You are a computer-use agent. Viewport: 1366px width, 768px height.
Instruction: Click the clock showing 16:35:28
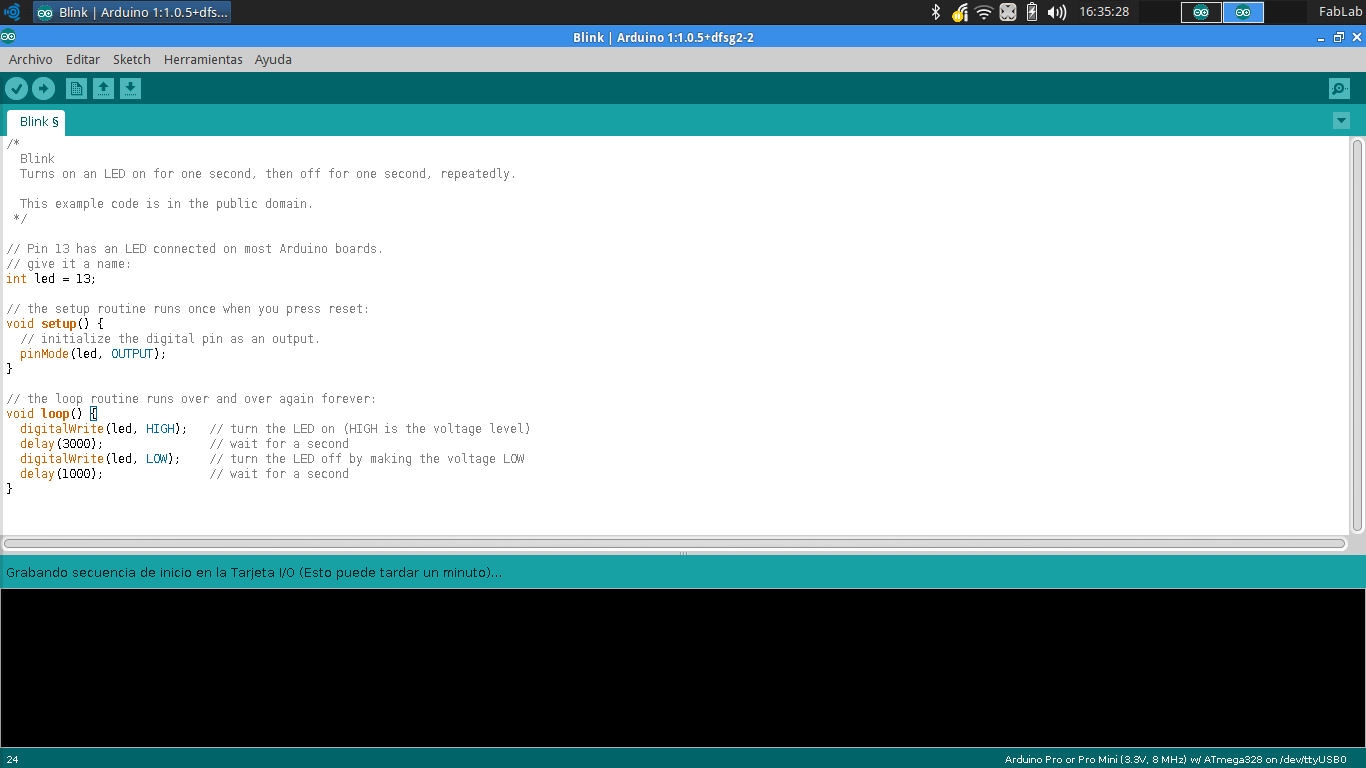(1104, 12)
